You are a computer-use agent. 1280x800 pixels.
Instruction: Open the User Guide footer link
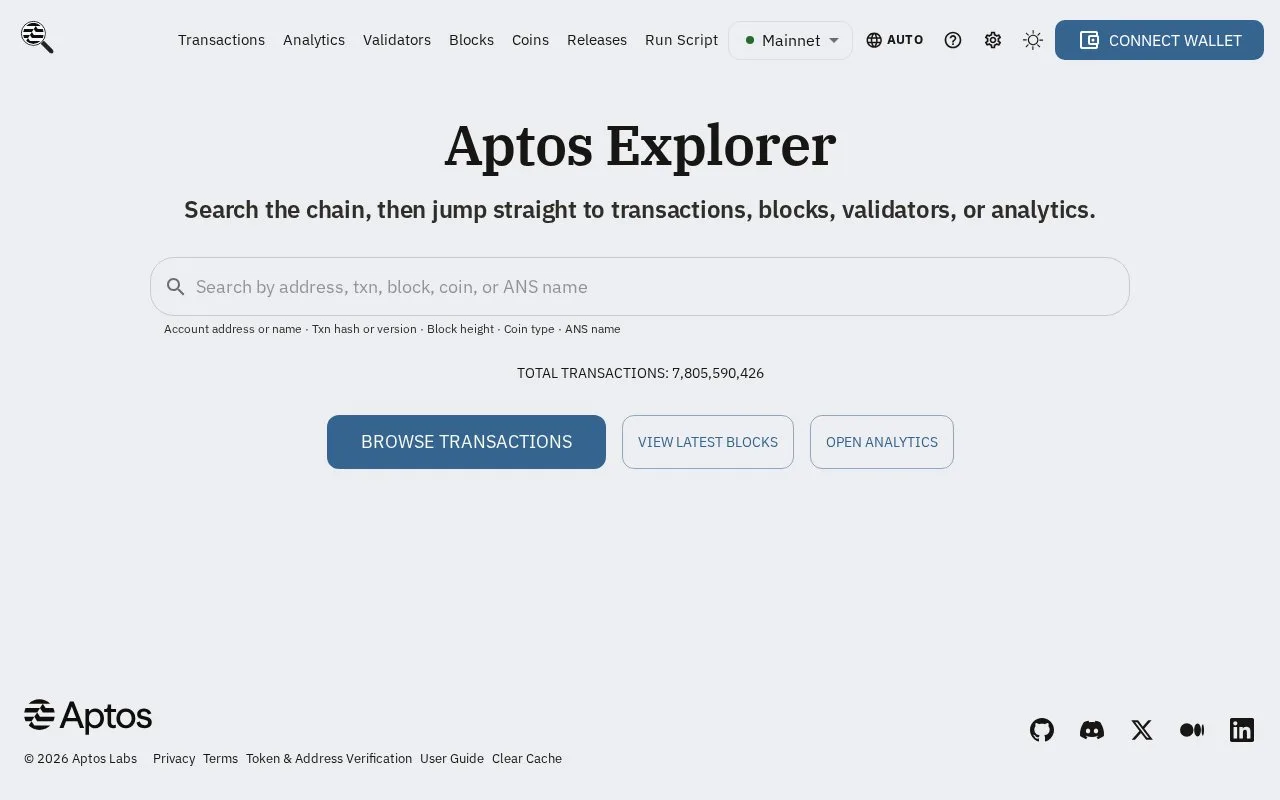pyautogui.click(x=452, y=759)
